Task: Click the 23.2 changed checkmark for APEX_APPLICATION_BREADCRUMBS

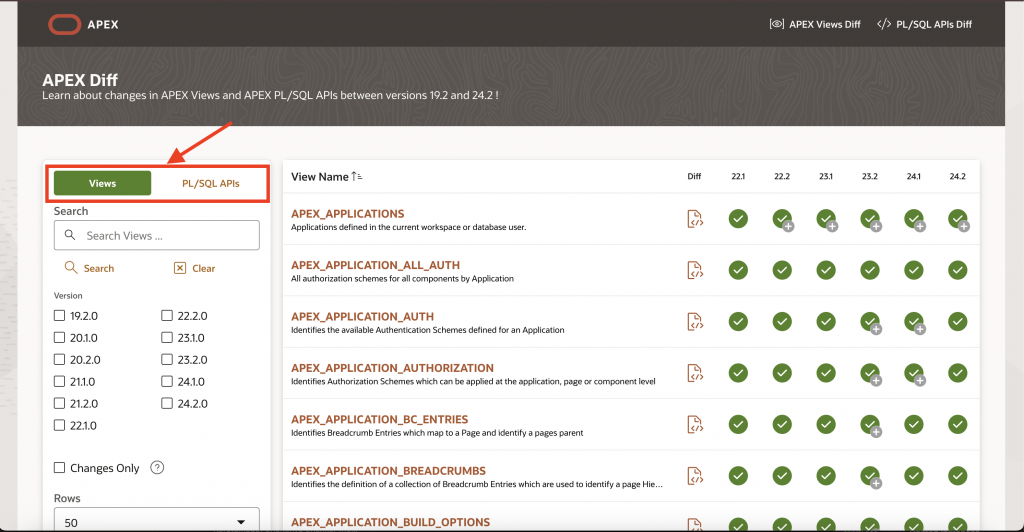Action: pos(870,477)
